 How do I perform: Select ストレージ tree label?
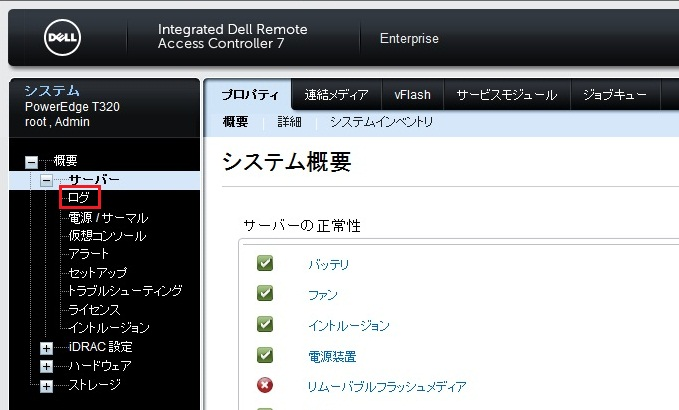[94, 384]
